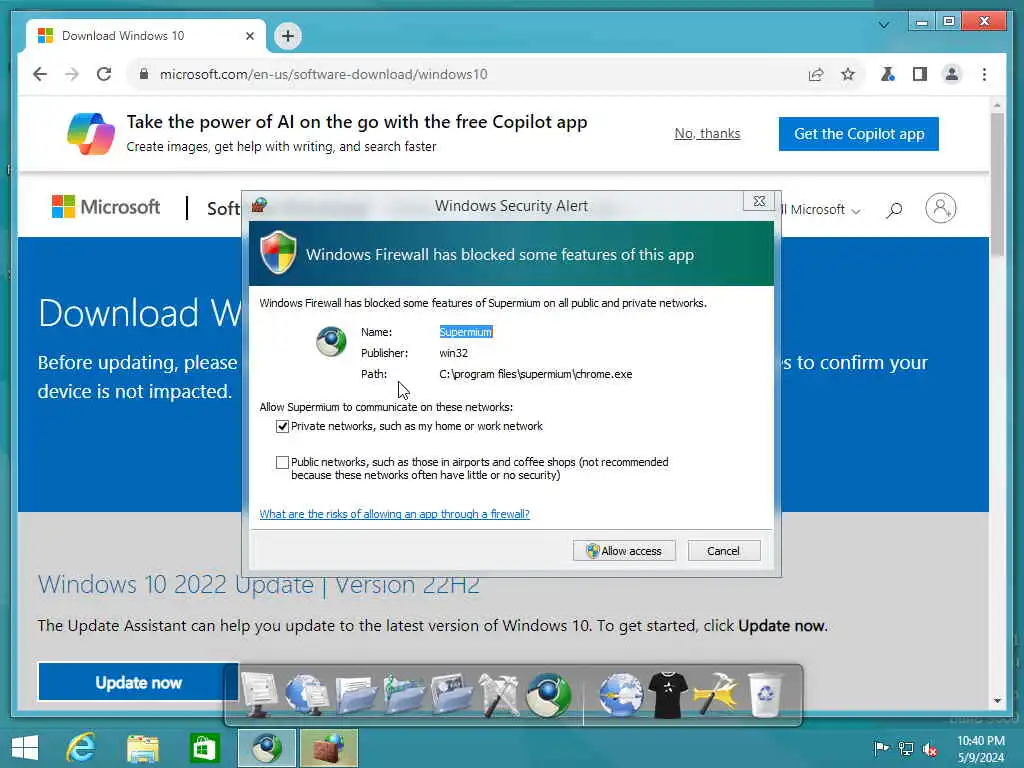This screenshot has height=768, width=1024.
Task: Click the Microsoft logo on the page
Action: pyautogui.click(x=106, y=207)
